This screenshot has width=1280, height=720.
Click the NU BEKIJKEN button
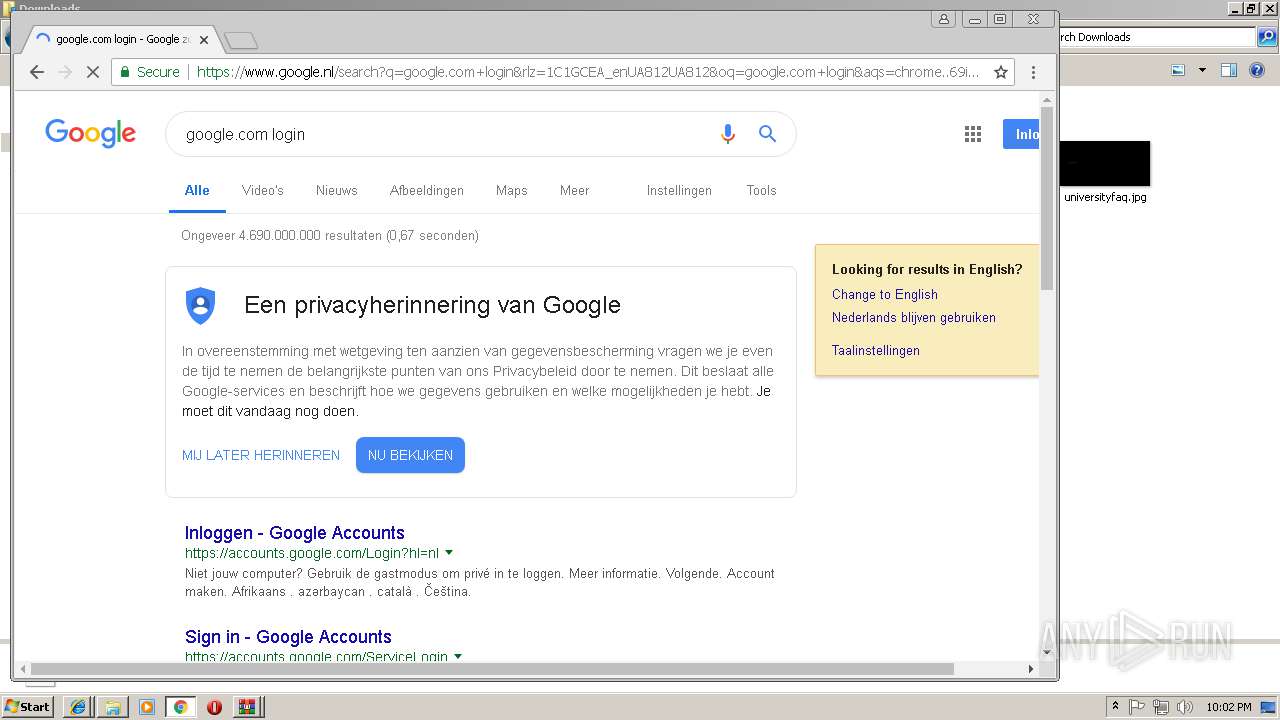click(x=410, y=455)
